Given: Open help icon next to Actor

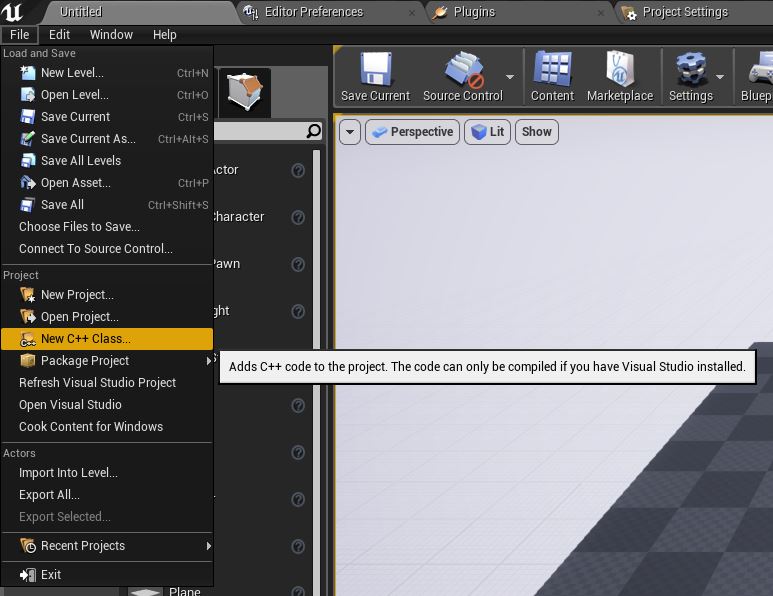Looking at the screenshot, I should click(x=298, y=171).
